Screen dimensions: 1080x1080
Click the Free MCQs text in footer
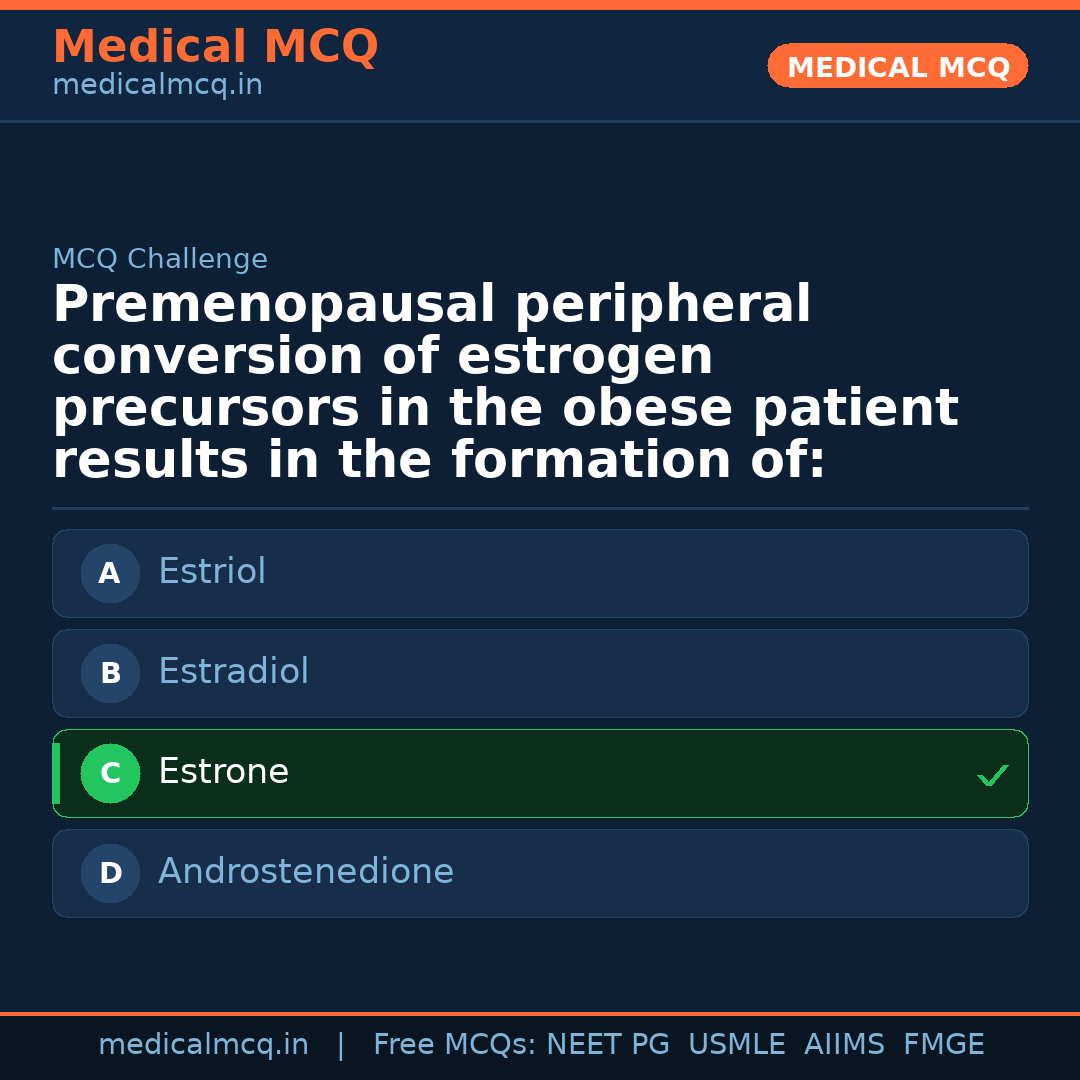(454, 1045)
